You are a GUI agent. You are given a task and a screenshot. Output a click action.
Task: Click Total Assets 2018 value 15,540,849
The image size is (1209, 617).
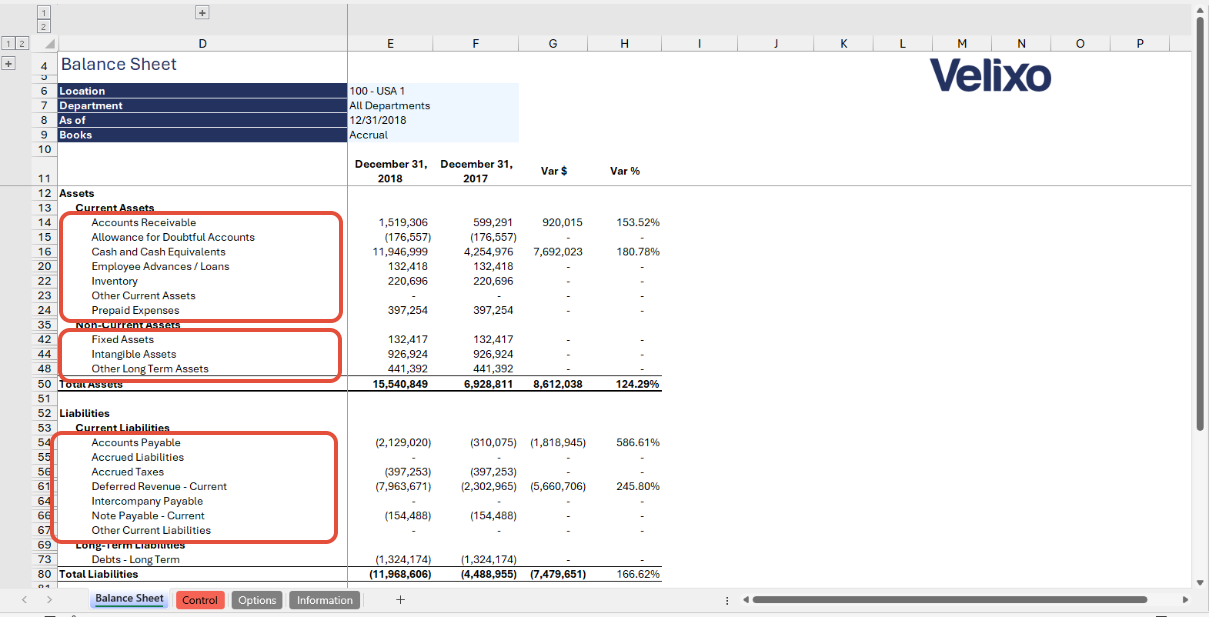point(400,384)
